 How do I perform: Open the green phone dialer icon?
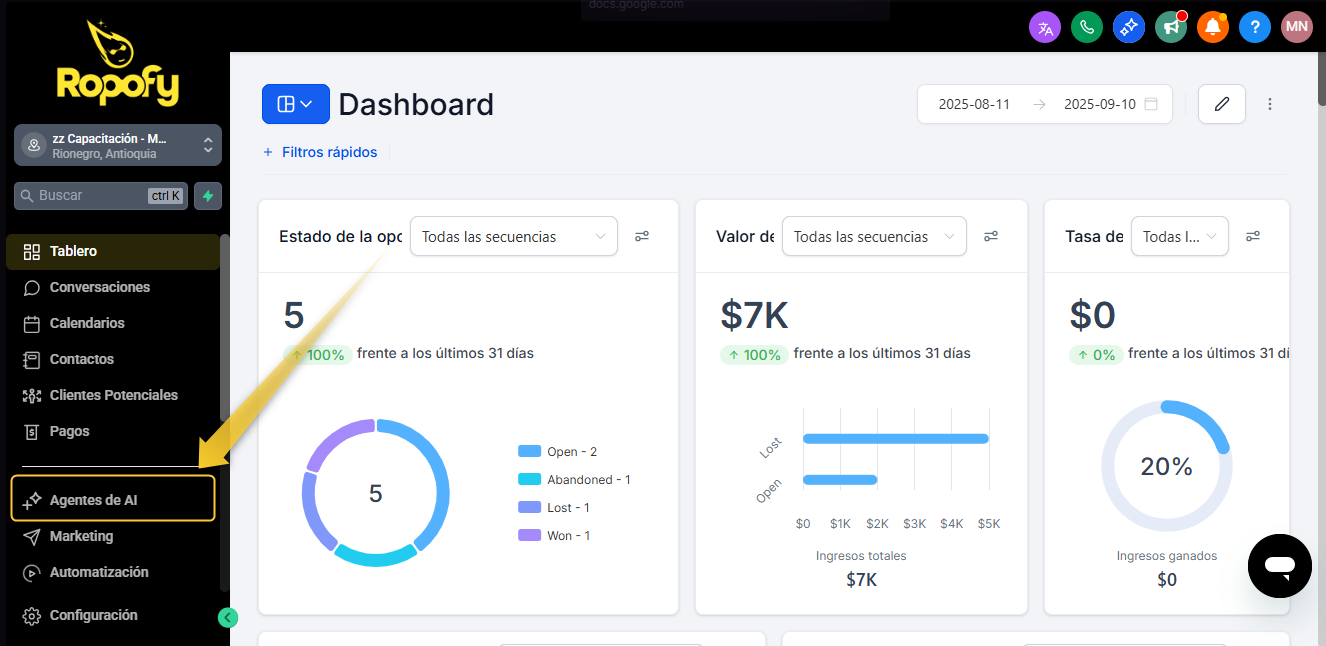click(x=1087, y=27)
